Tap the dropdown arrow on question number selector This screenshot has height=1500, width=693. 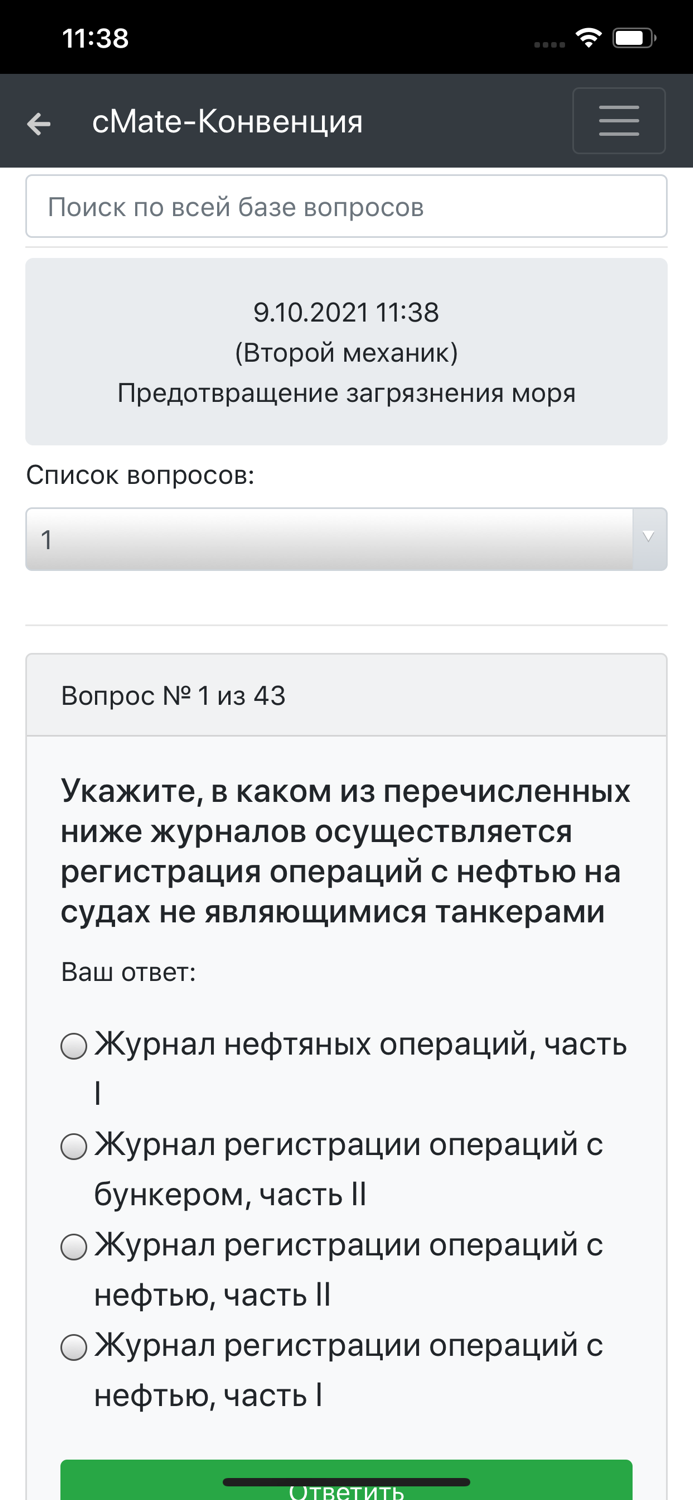[x=650, y=539]
